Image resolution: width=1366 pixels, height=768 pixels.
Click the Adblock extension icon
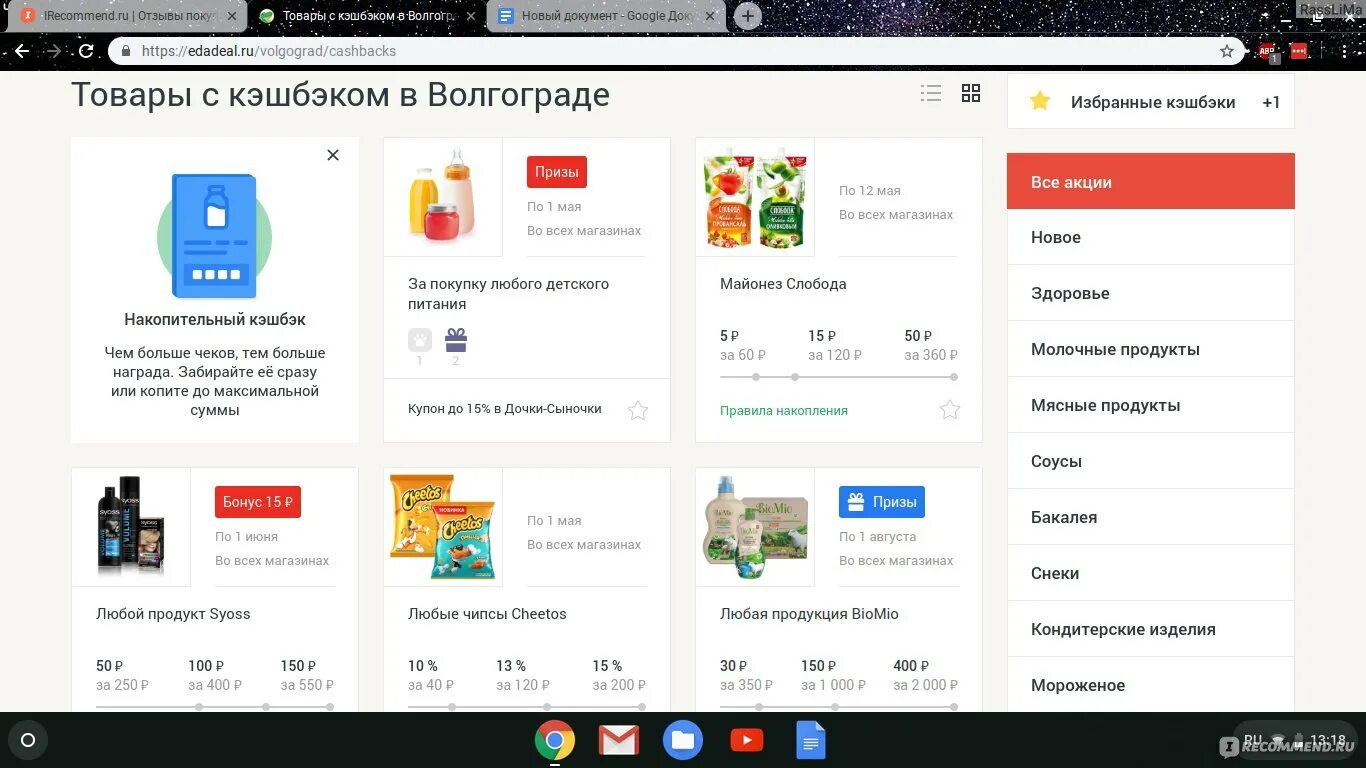(x=1267, y=51)
